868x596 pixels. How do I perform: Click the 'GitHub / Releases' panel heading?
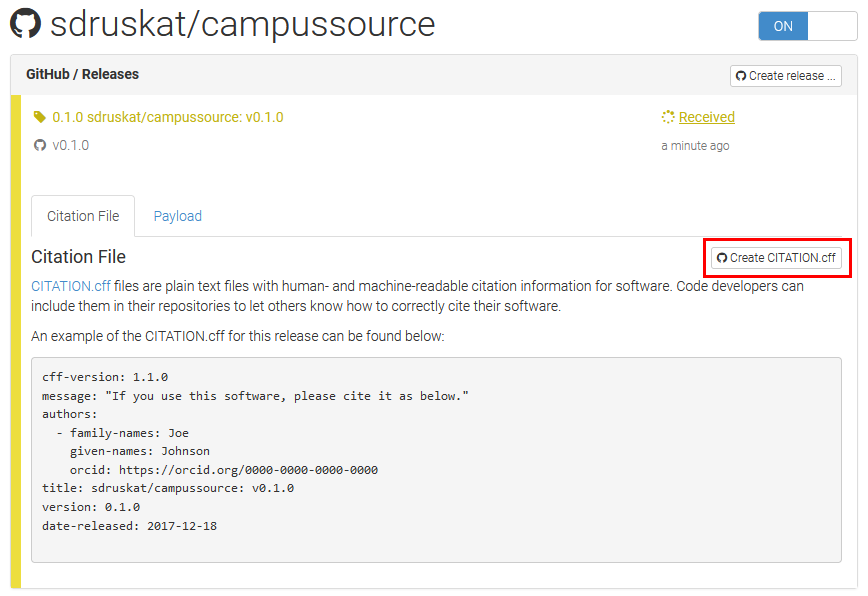(82, 74)
